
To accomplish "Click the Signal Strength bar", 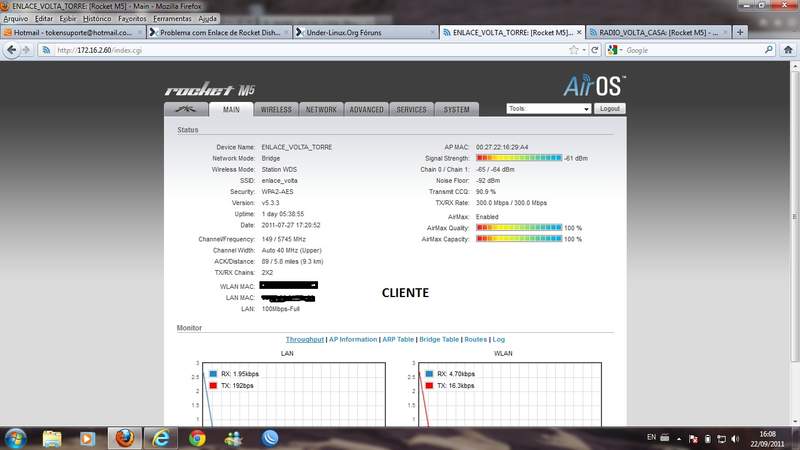I will click(x=519, y=158).
